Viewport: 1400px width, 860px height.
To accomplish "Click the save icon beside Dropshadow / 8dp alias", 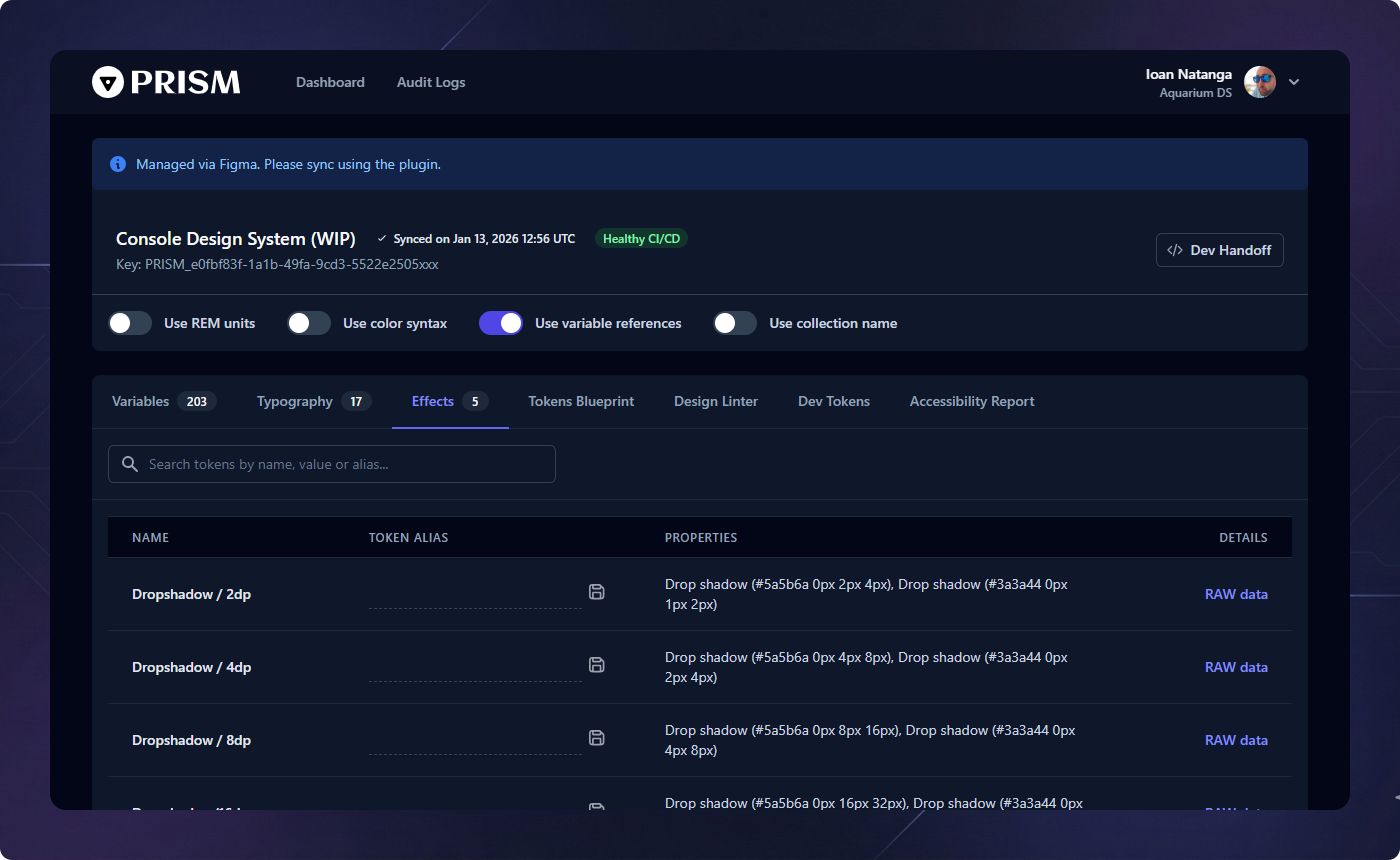I will click(597, 738).
